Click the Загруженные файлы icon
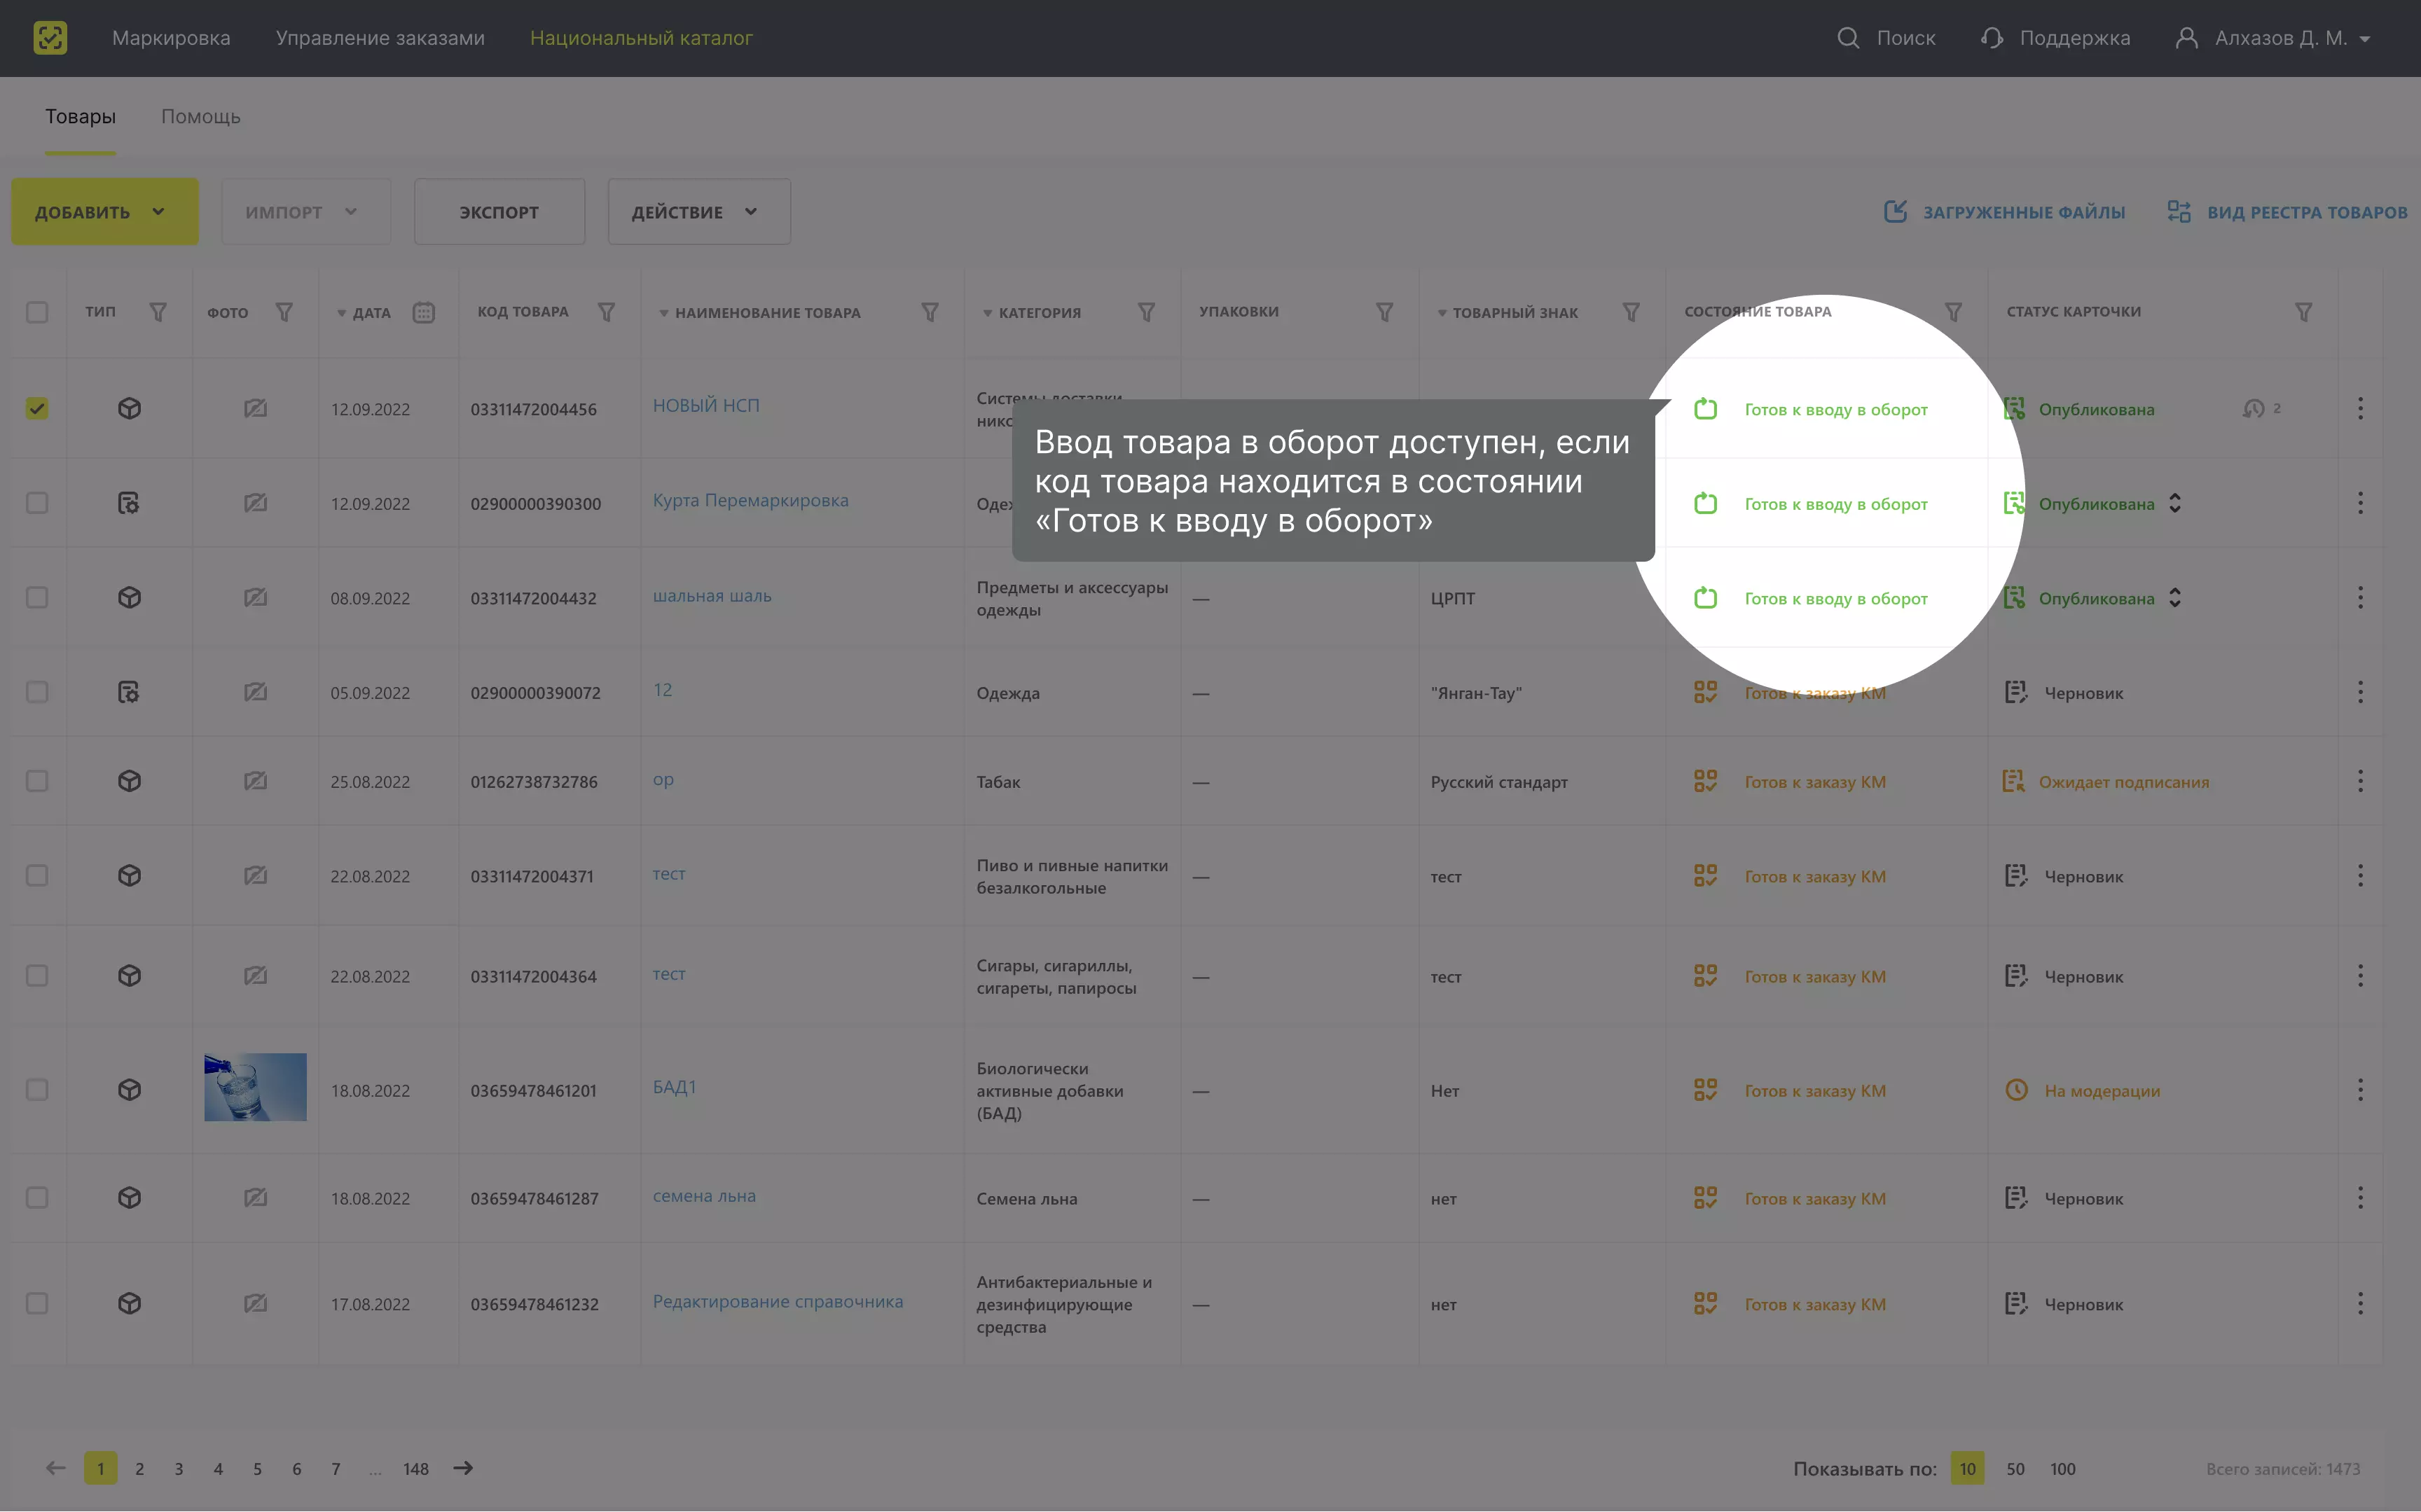Image resolution: width=2421 pixels, height=1512 pixels. tap(1895, 212)
